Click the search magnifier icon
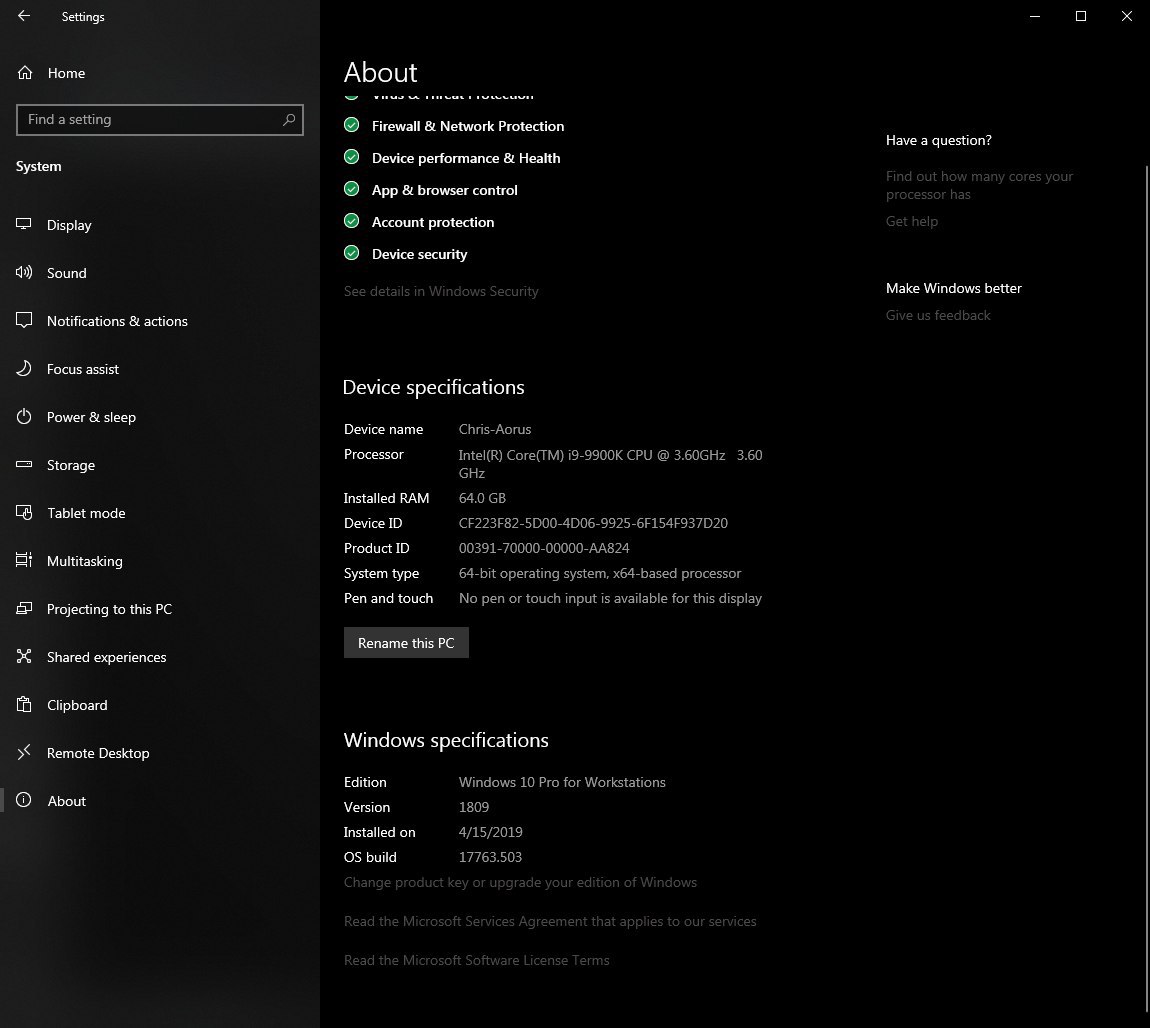Image resolution: width=1150 pixels, height=1028 pixels. [289, 120]
